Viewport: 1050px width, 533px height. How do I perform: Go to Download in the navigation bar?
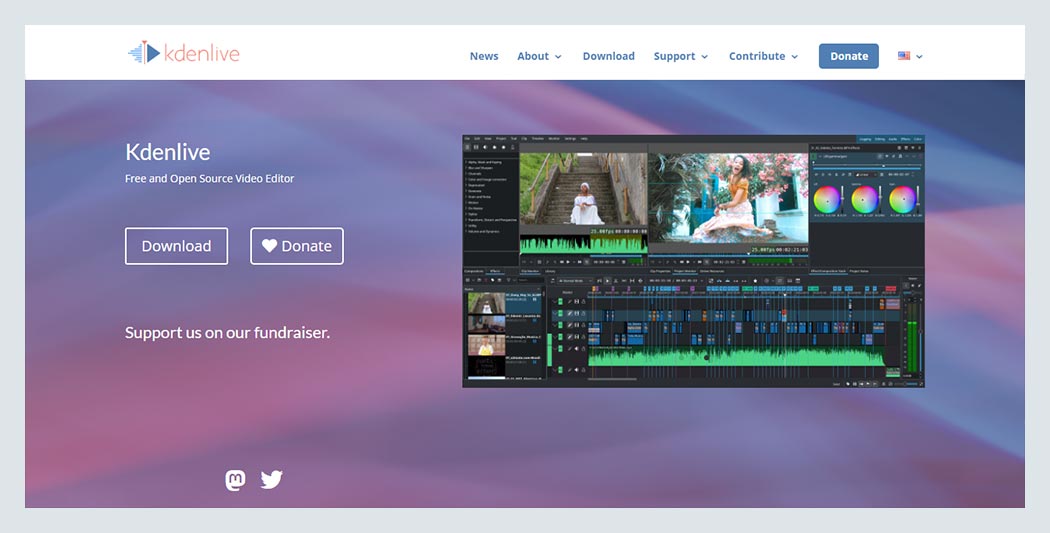pyautogui.click(x=608, y=56)
